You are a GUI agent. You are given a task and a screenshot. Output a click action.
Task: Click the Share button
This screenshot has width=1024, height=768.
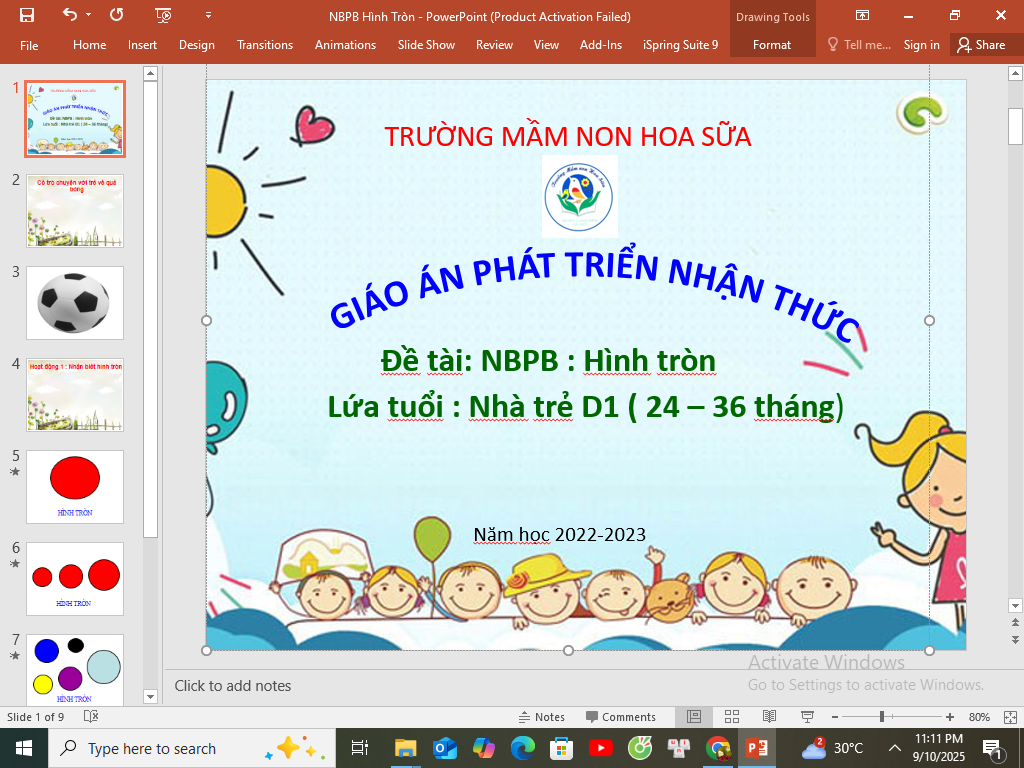point(980,45)
